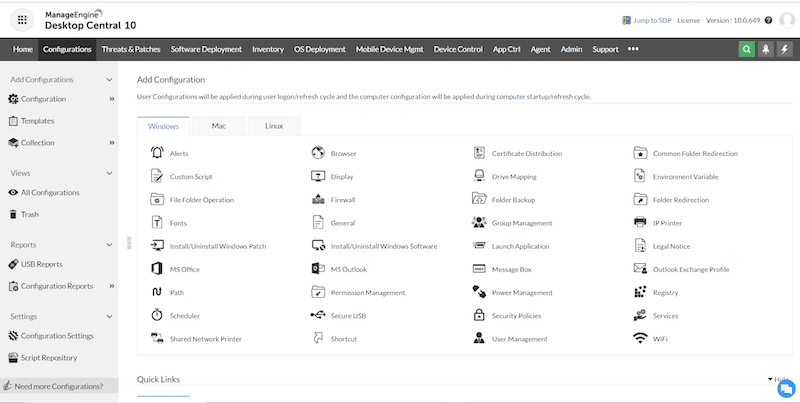Collapse the Reports sidebar section
800x403 pixels.
[109, 245]
